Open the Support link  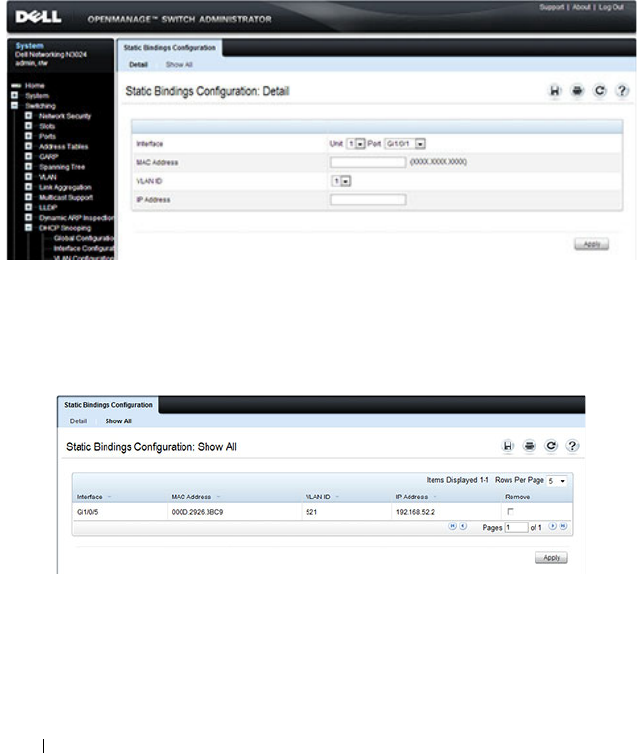tap(551, 7)
